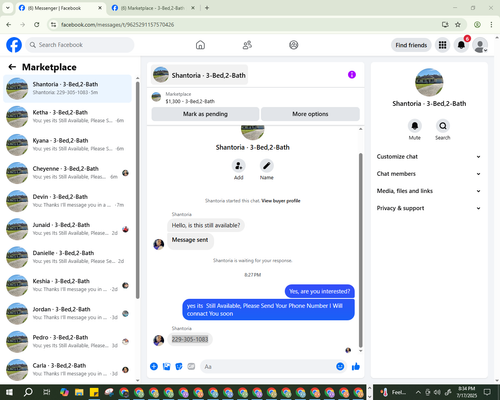Viewport: 500px width, 400px height.
Task: Click Mark as pending button
Action: pyautogui.click(x=205, y=114)
